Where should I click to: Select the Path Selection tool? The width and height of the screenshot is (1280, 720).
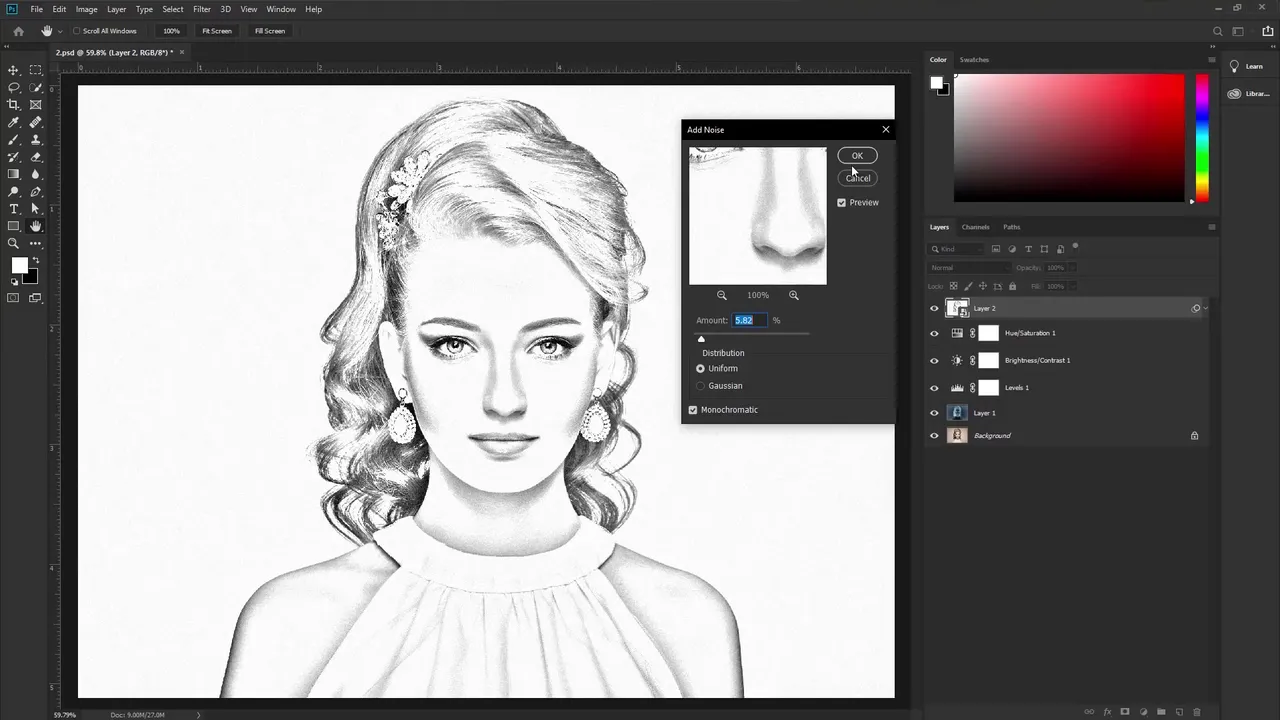click(36, 209)
